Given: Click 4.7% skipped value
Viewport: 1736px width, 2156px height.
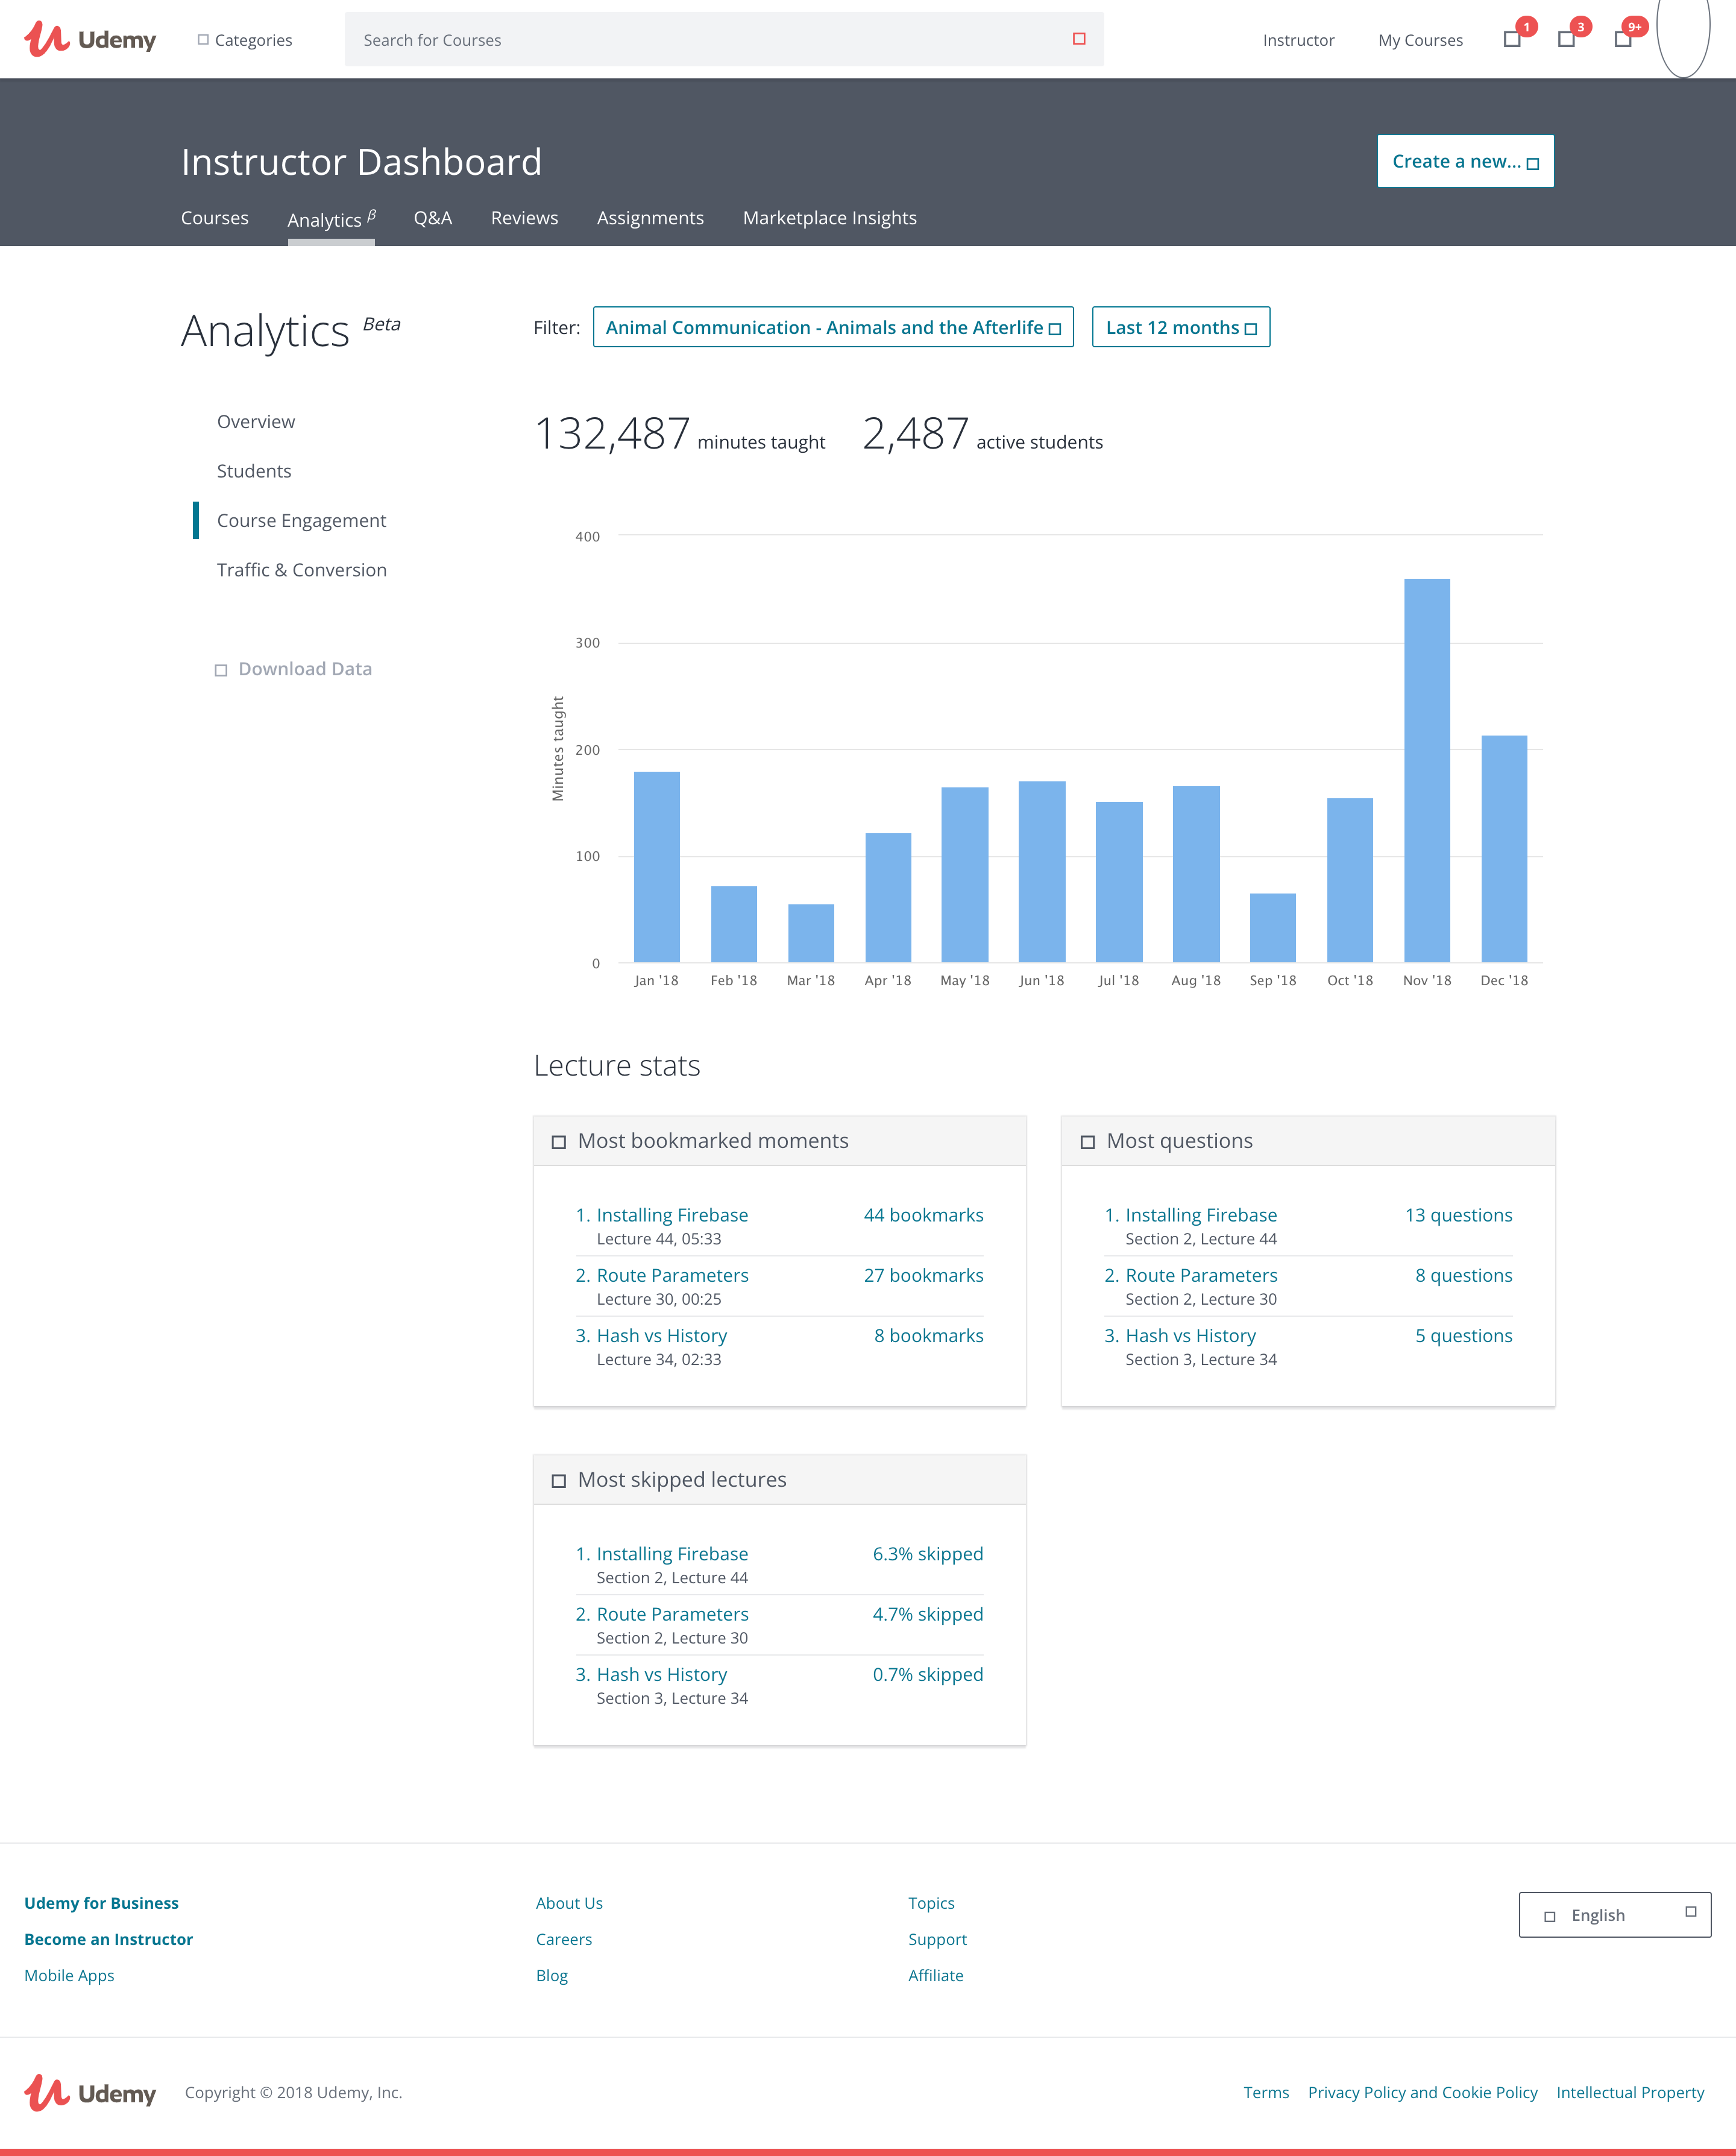Looking at the screenshot, I should (x=928, y=1614).
